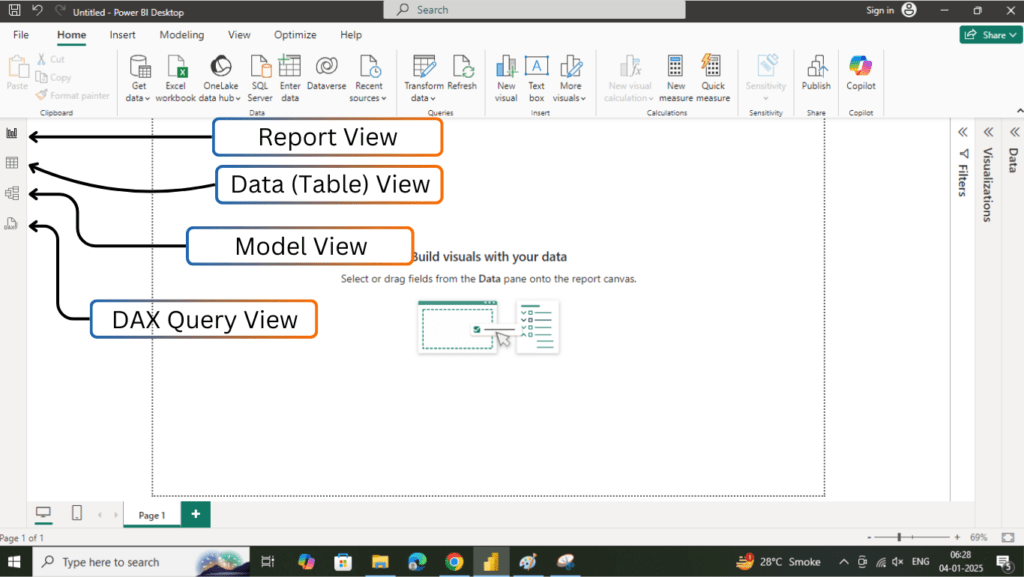Open the Help tab
The width and height of the screenshot is (1024, 577).
tap(351, 35)
